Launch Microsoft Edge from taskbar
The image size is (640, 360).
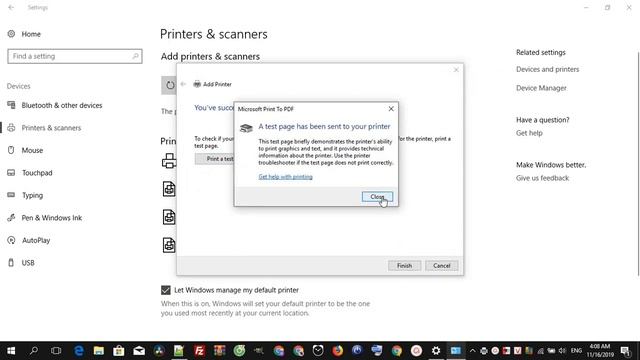pos(78,351)
